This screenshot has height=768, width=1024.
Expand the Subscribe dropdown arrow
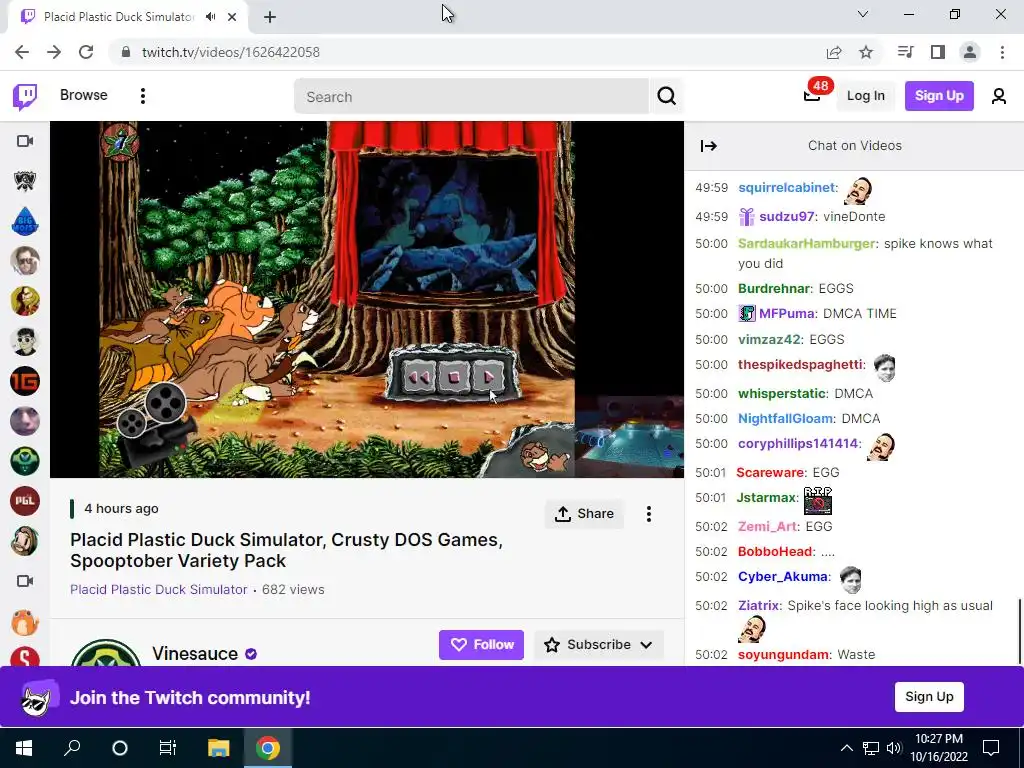click(647, 645)
